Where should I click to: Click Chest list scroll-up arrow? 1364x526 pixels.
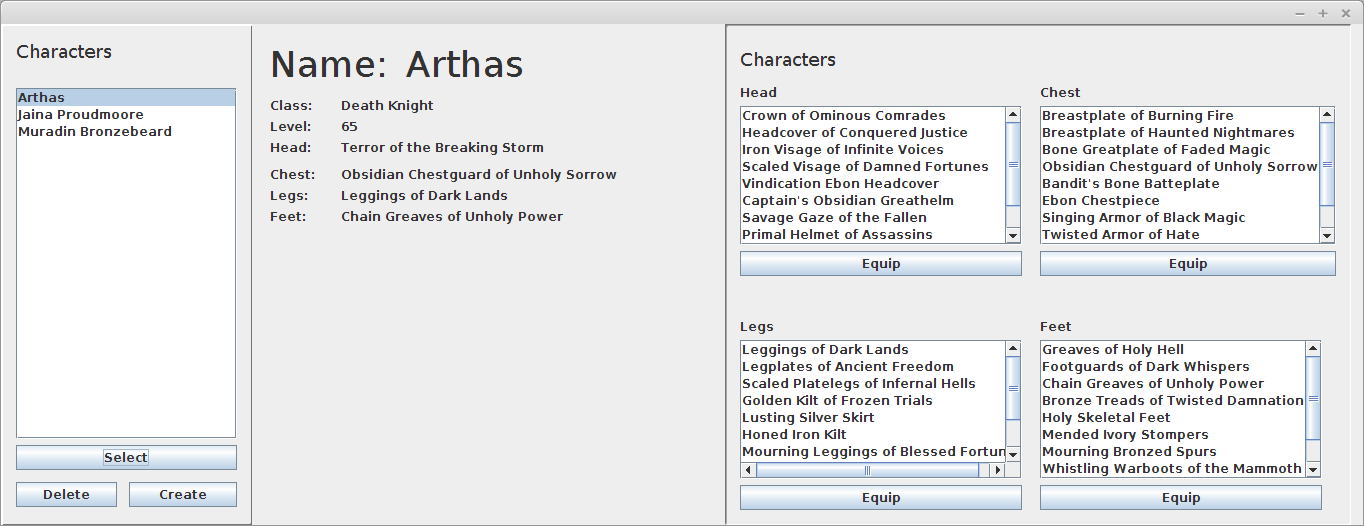point(1327,115)
